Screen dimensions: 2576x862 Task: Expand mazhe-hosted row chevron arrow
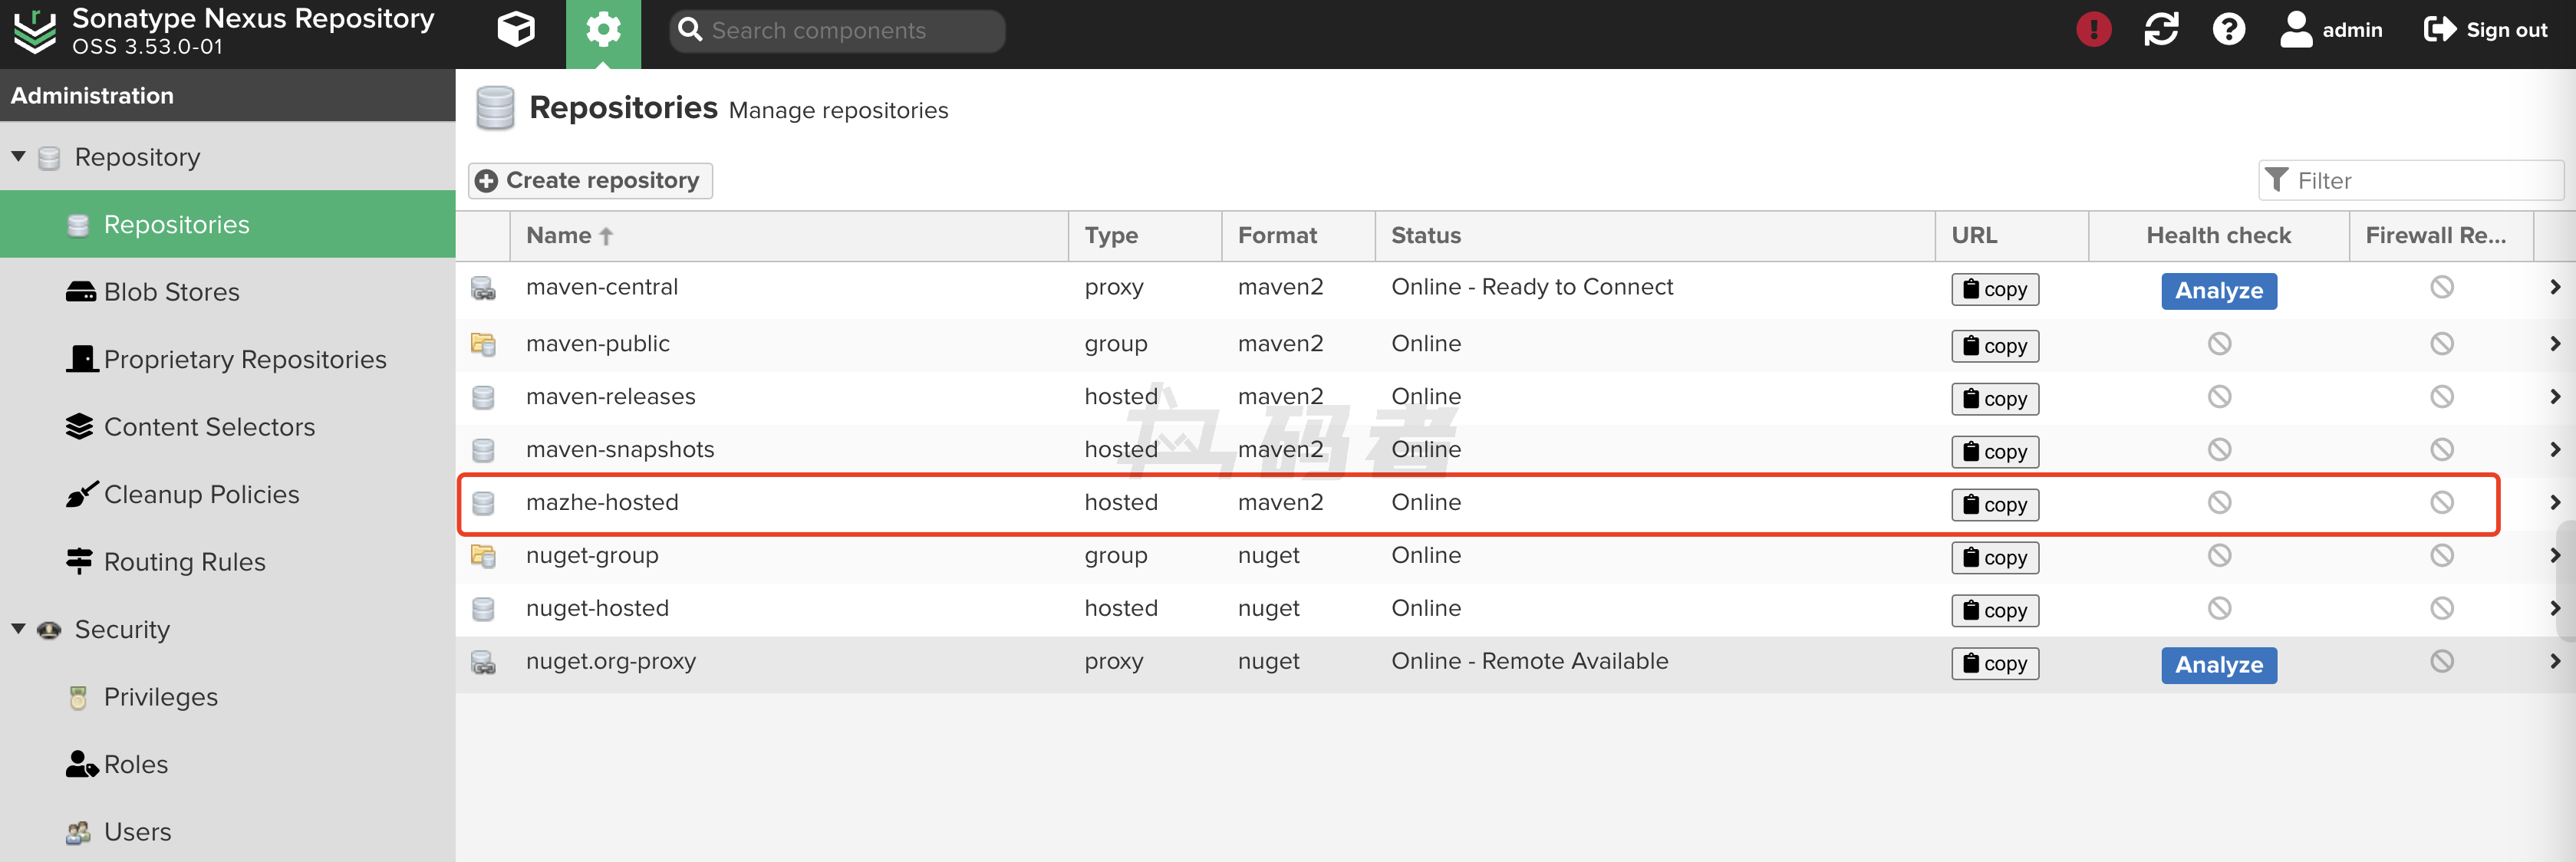click(2554, 502)
